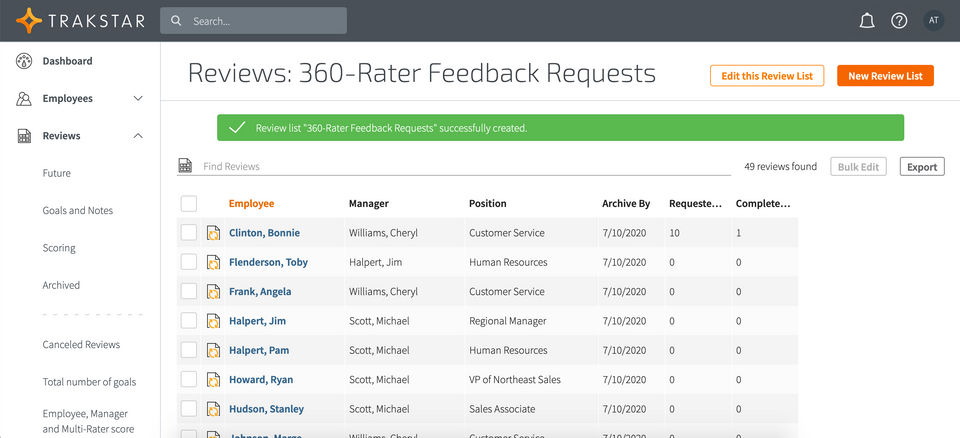Check the box for Flenderson, Toby
960x438 pixels.
pyautogui.click(x=189, y=262)
